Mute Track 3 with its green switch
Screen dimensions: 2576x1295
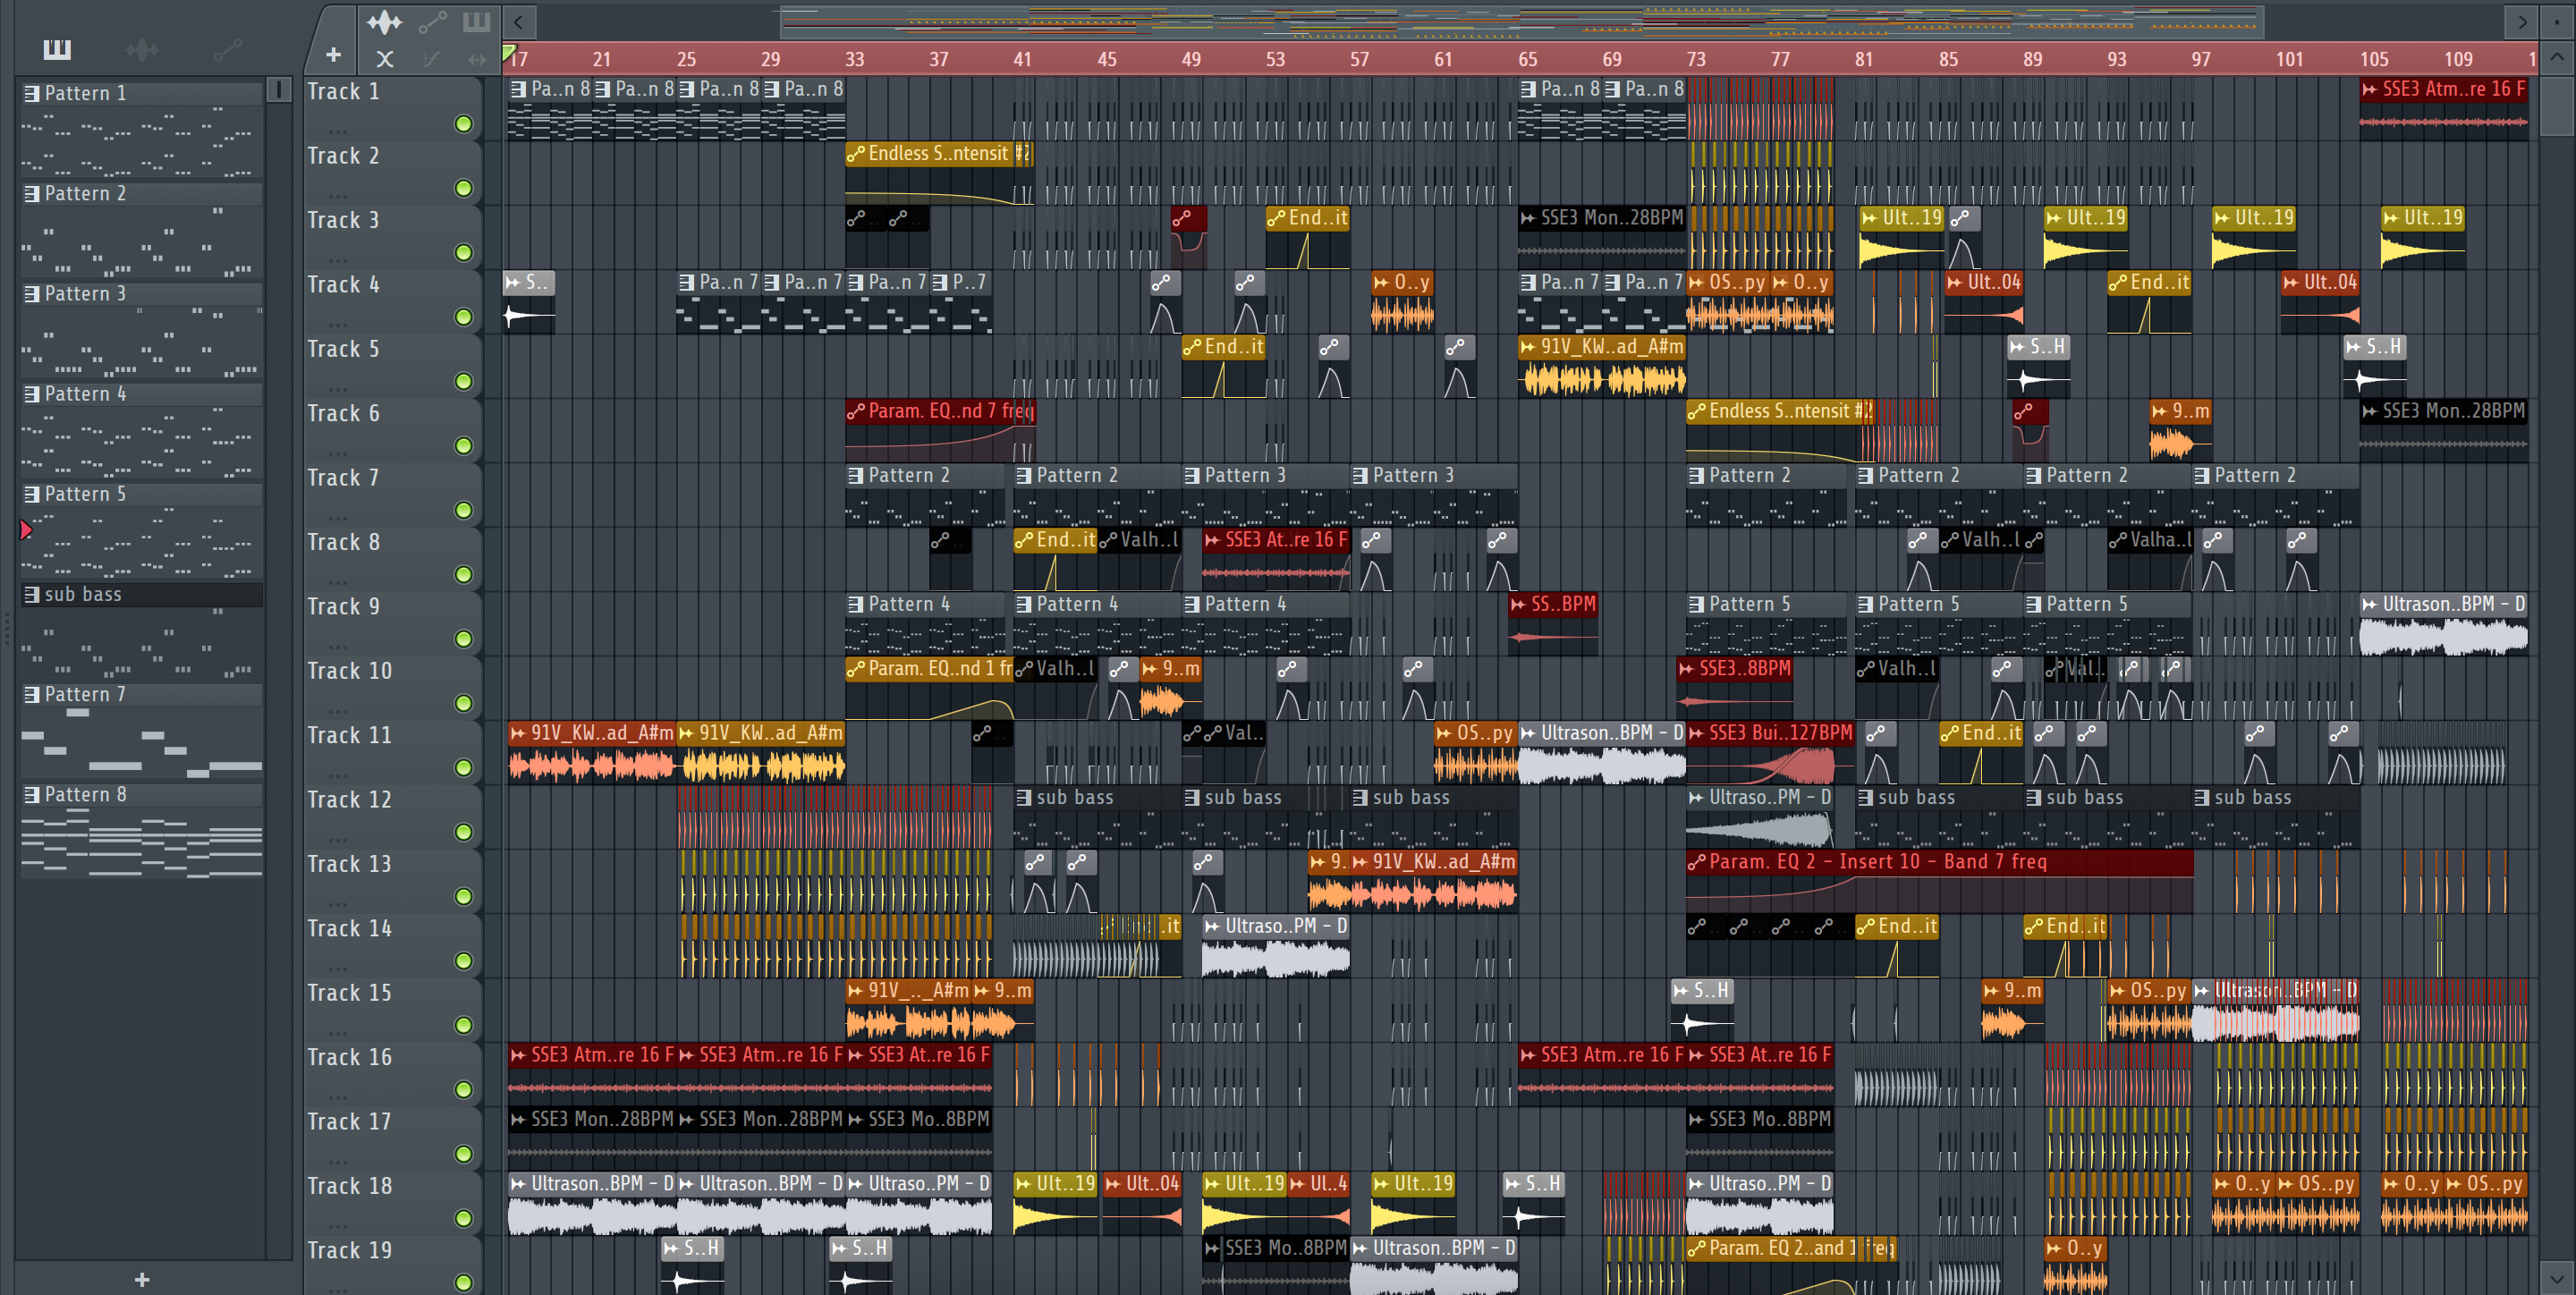point(463,253)
